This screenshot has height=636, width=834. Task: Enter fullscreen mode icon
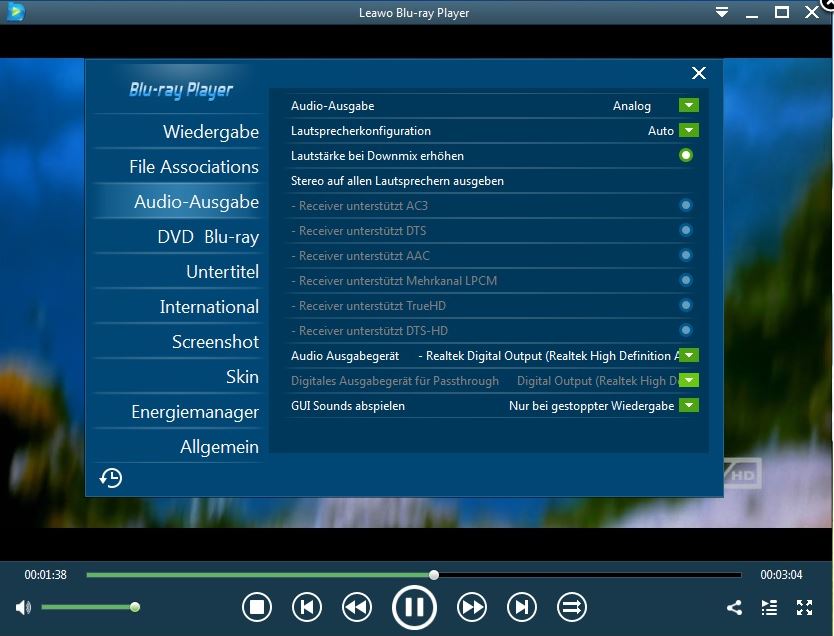point(804,607)
